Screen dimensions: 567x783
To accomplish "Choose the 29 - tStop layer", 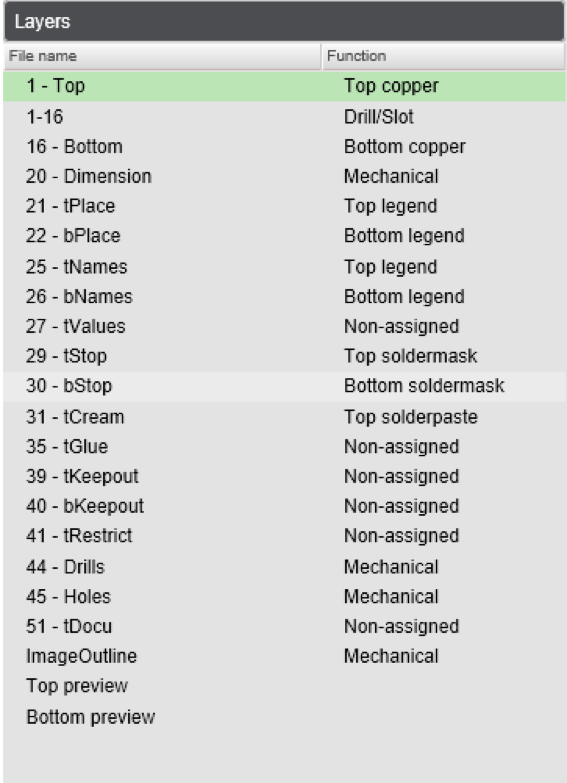I will 284,356.
